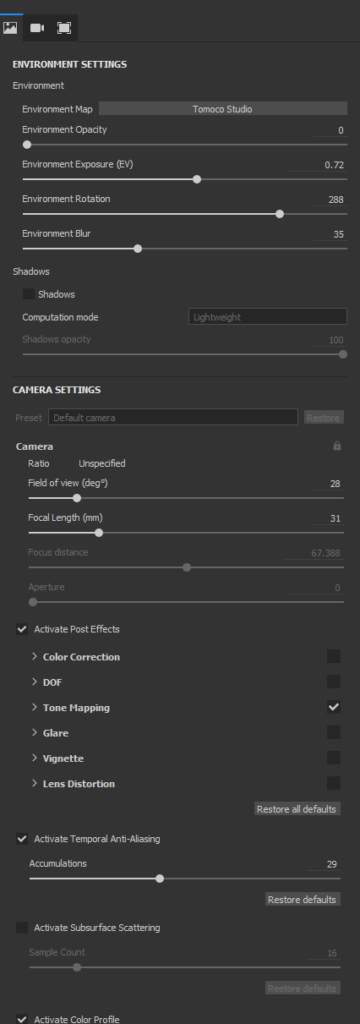Viewport: 360px width, 1024px height.
Task: Switch to the video camera tab icon
Action: (37, 28)
